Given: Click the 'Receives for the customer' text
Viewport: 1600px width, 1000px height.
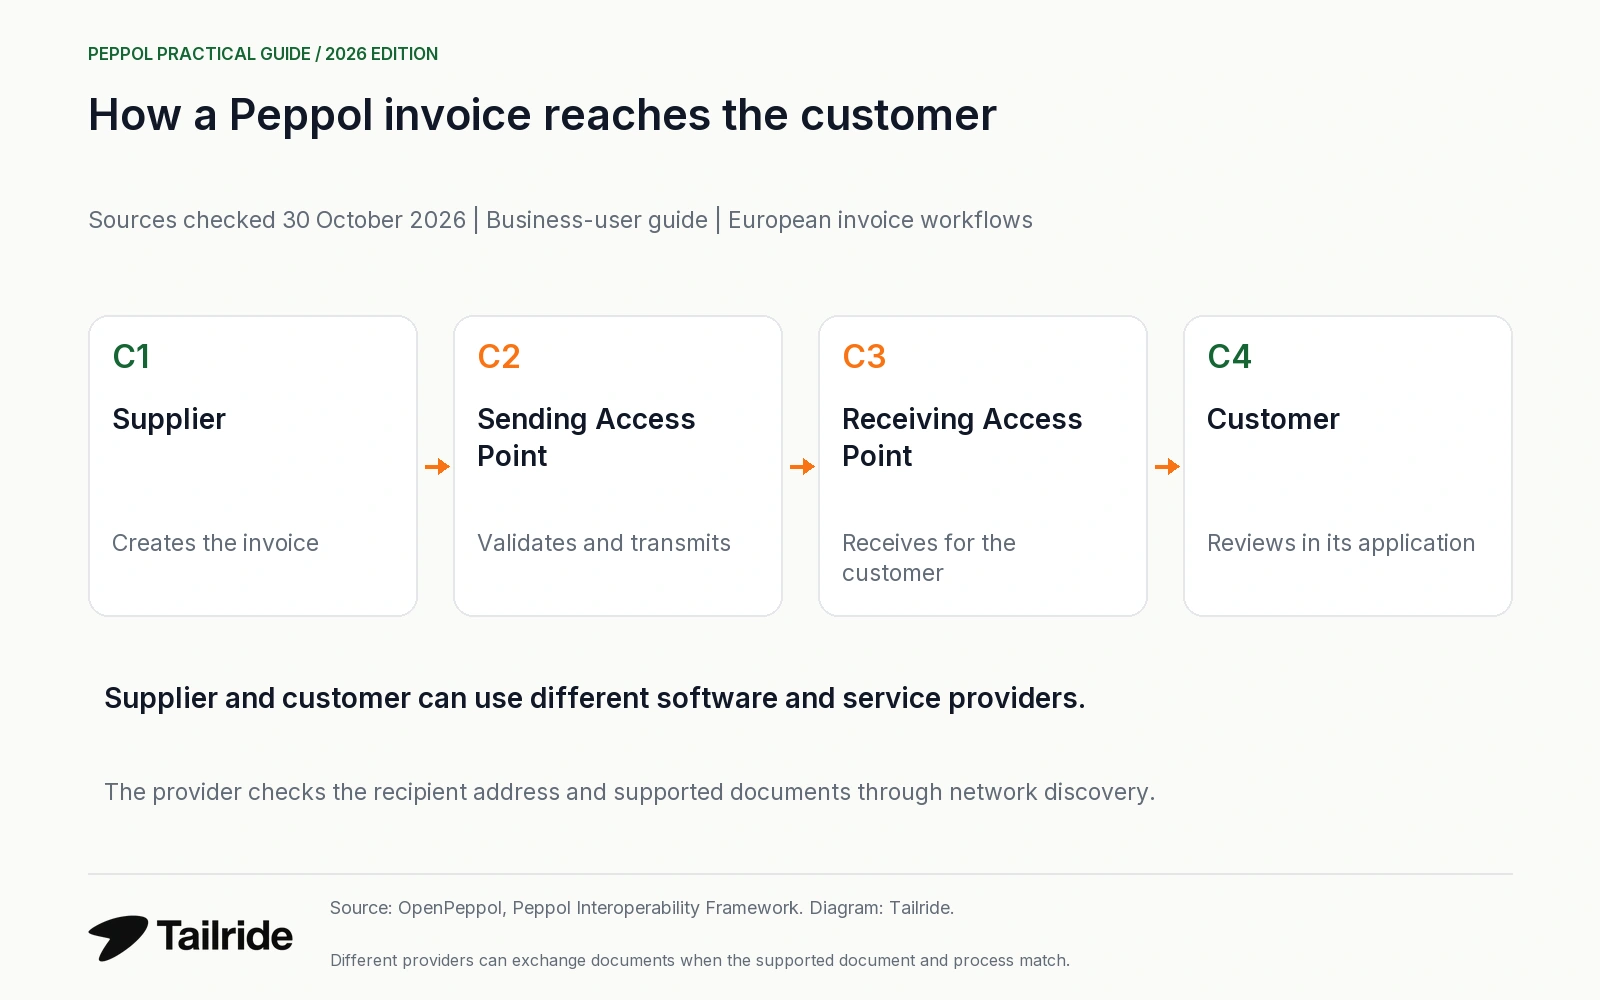Looking at the screenshot, I should pyautogui.click(x=929, y=558).
